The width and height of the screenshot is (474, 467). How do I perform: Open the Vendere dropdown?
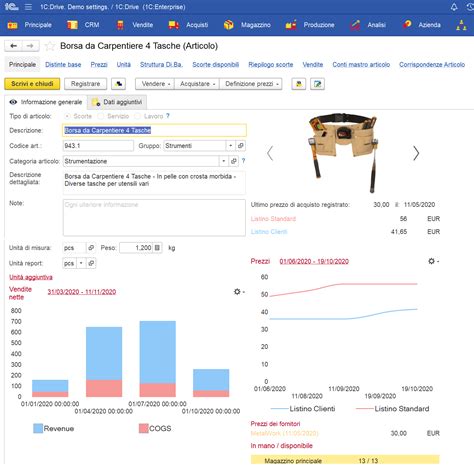[x=155, y=84]
